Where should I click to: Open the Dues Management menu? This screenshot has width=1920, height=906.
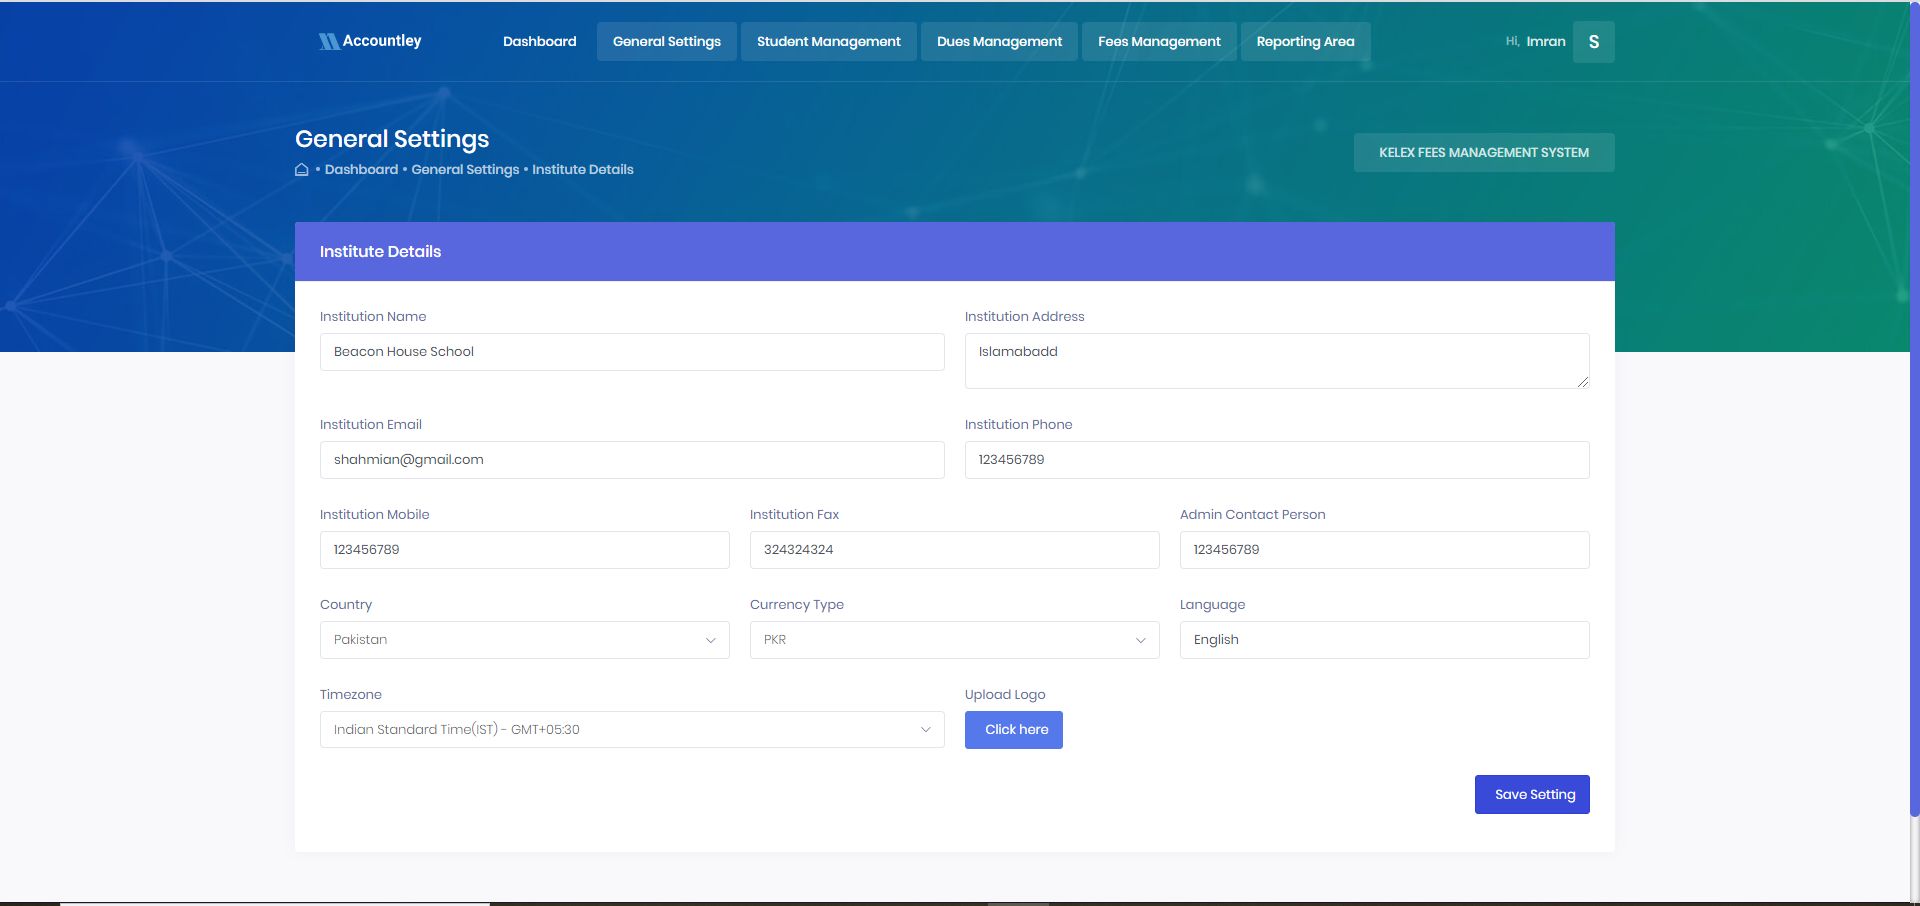tap(999, 42)
